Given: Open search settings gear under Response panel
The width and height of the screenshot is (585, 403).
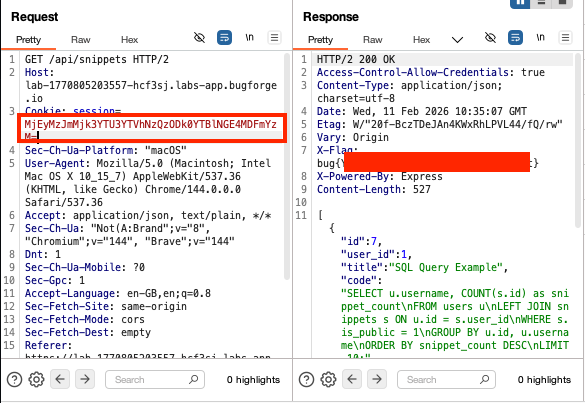Looking at the screenshot, I should 328,379.
